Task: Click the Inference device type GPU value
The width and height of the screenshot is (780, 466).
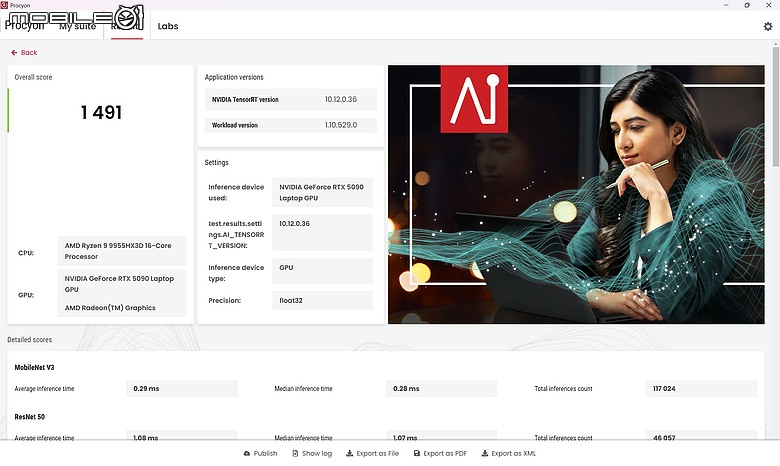Action: (322, 271)
